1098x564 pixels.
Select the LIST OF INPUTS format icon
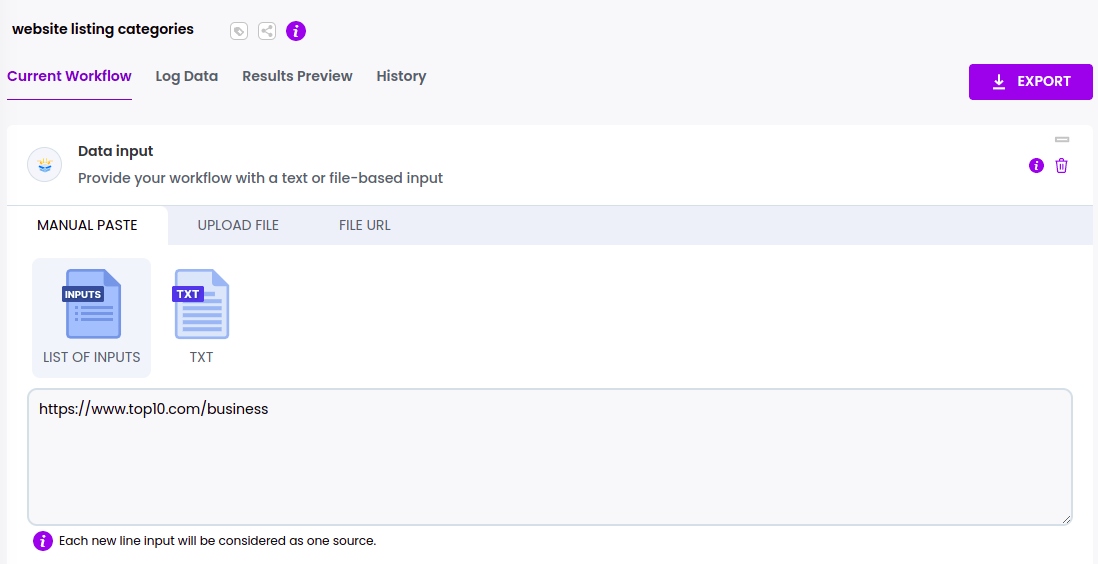(x=92, y=304)
